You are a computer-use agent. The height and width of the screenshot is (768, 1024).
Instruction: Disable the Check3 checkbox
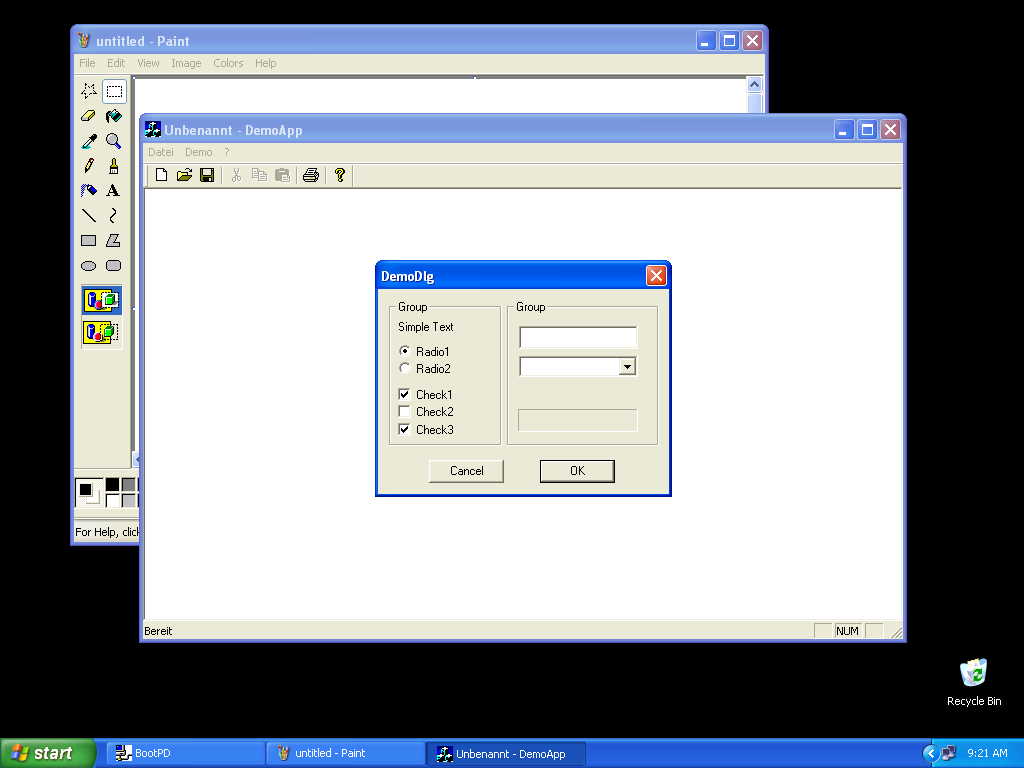coord(404,430)
